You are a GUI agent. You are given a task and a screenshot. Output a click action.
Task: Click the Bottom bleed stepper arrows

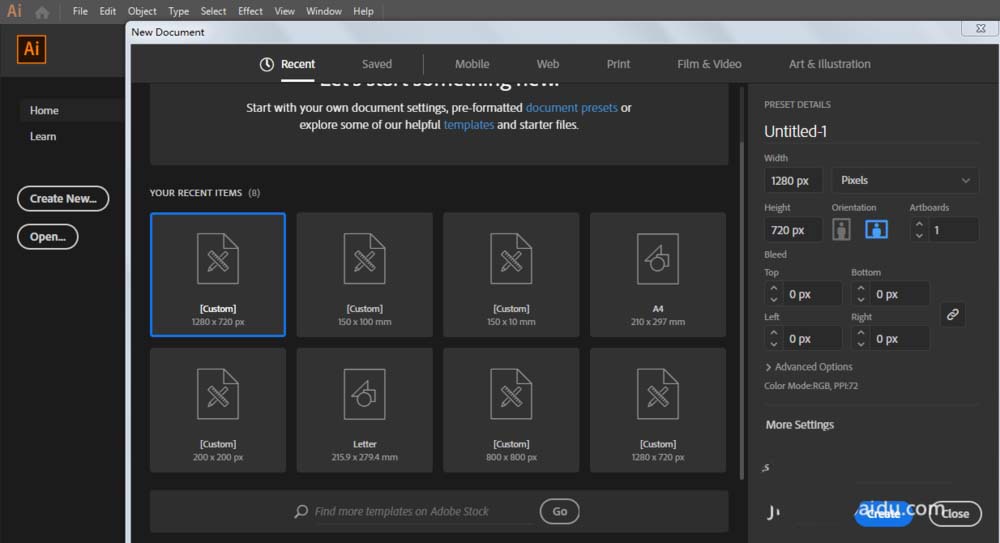(861, 294)
